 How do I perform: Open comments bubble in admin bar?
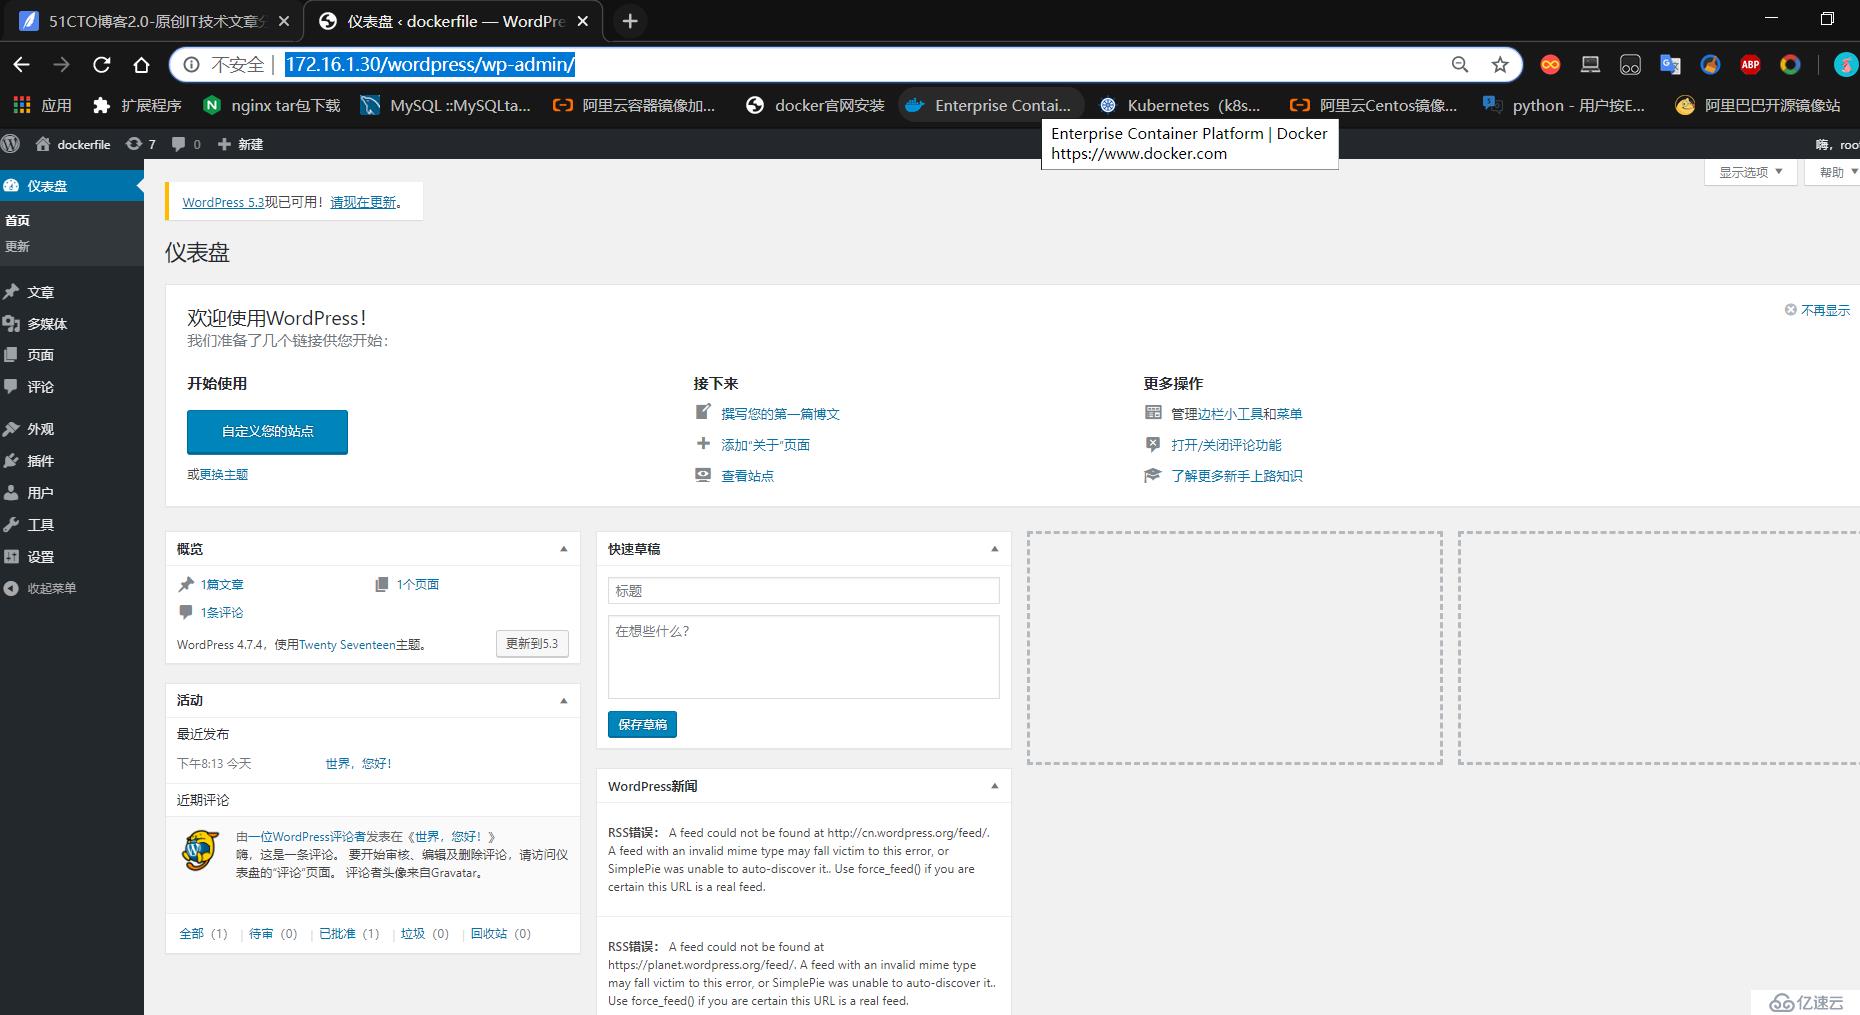186,144
